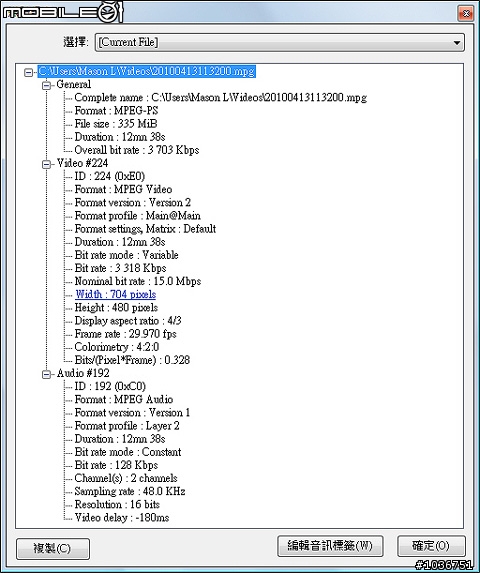The width and height of the screenshot is (480, 573).
Task: Select Format profile : Main@Main row
Action: [137, 216]
